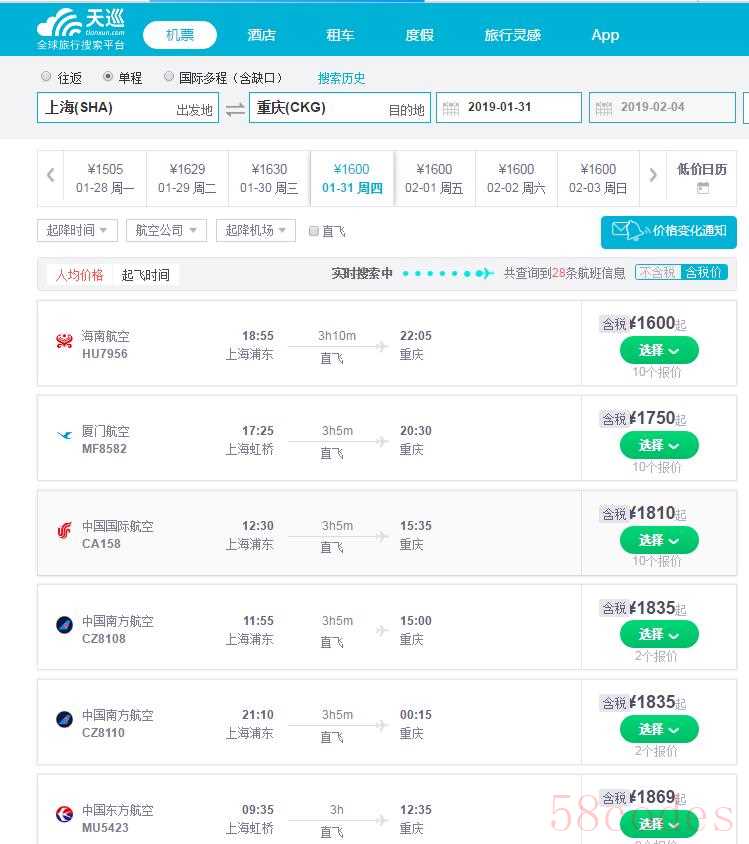The height and width of the screenshot is (844, 749).
Task: Sort by 起飞时间 departure time
Action: coord(146,275)
